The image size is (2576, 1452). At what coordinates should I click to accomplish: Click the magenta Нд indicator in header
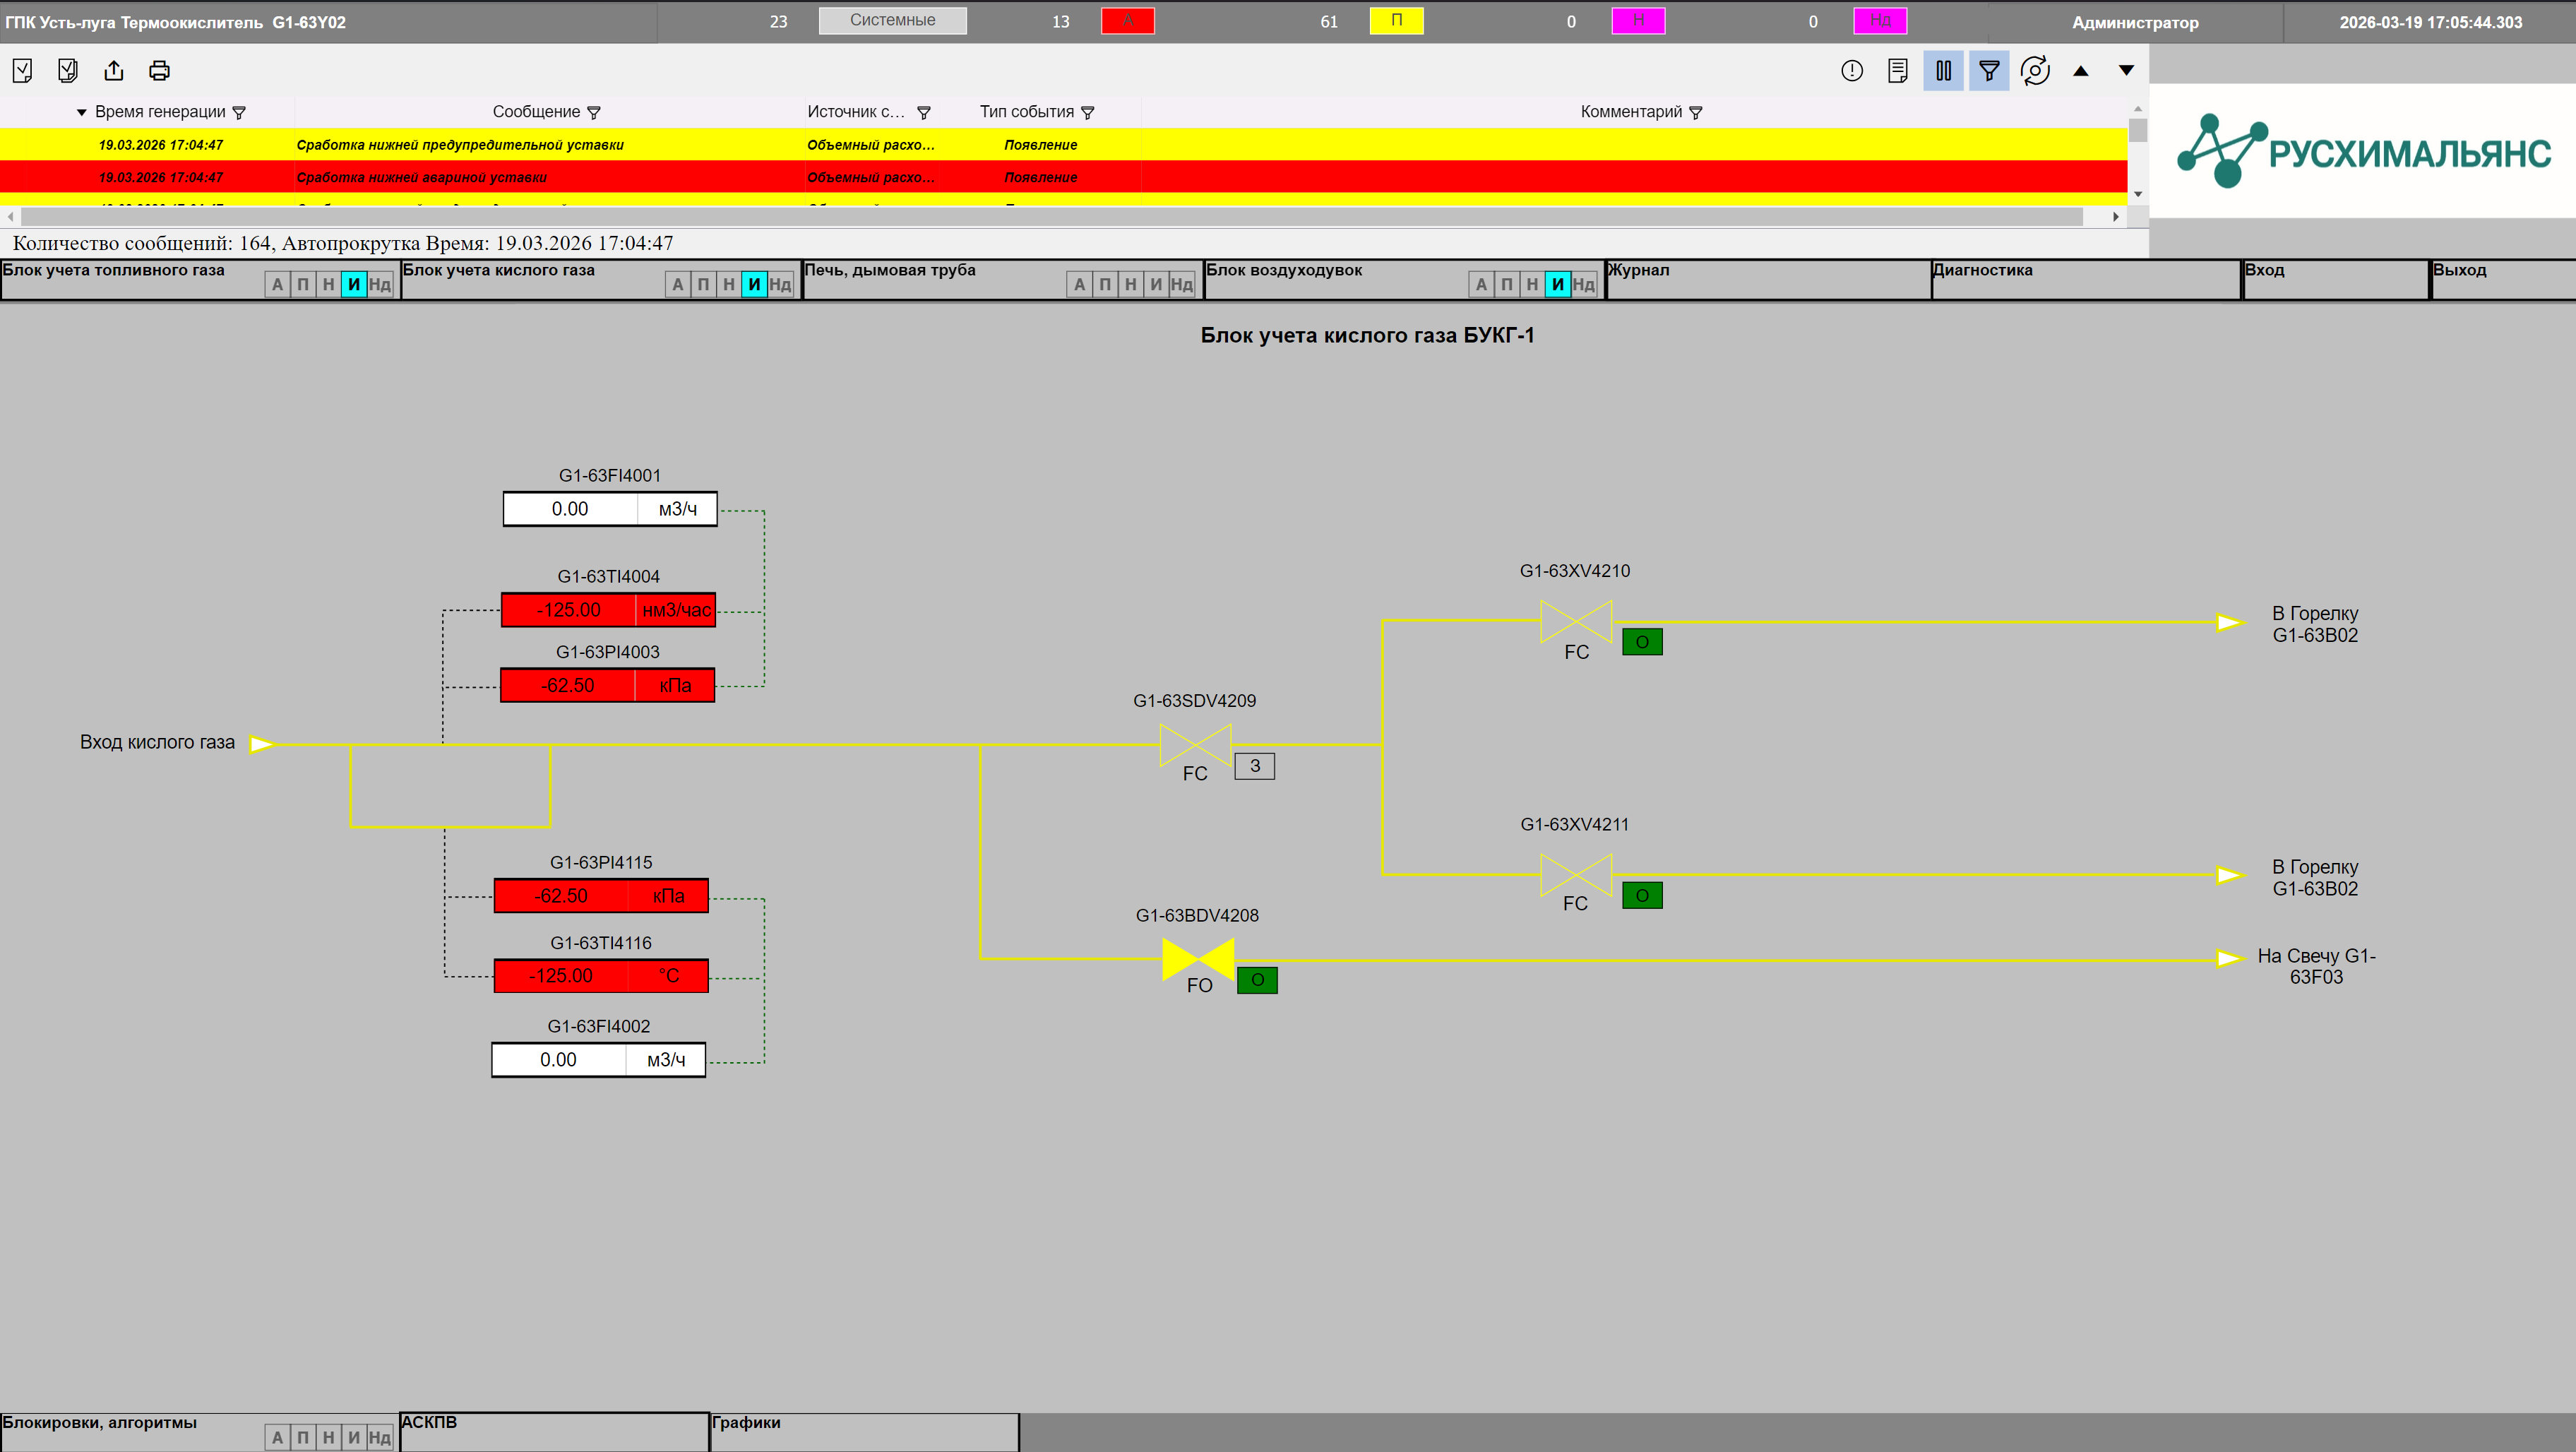(1880, 20)
